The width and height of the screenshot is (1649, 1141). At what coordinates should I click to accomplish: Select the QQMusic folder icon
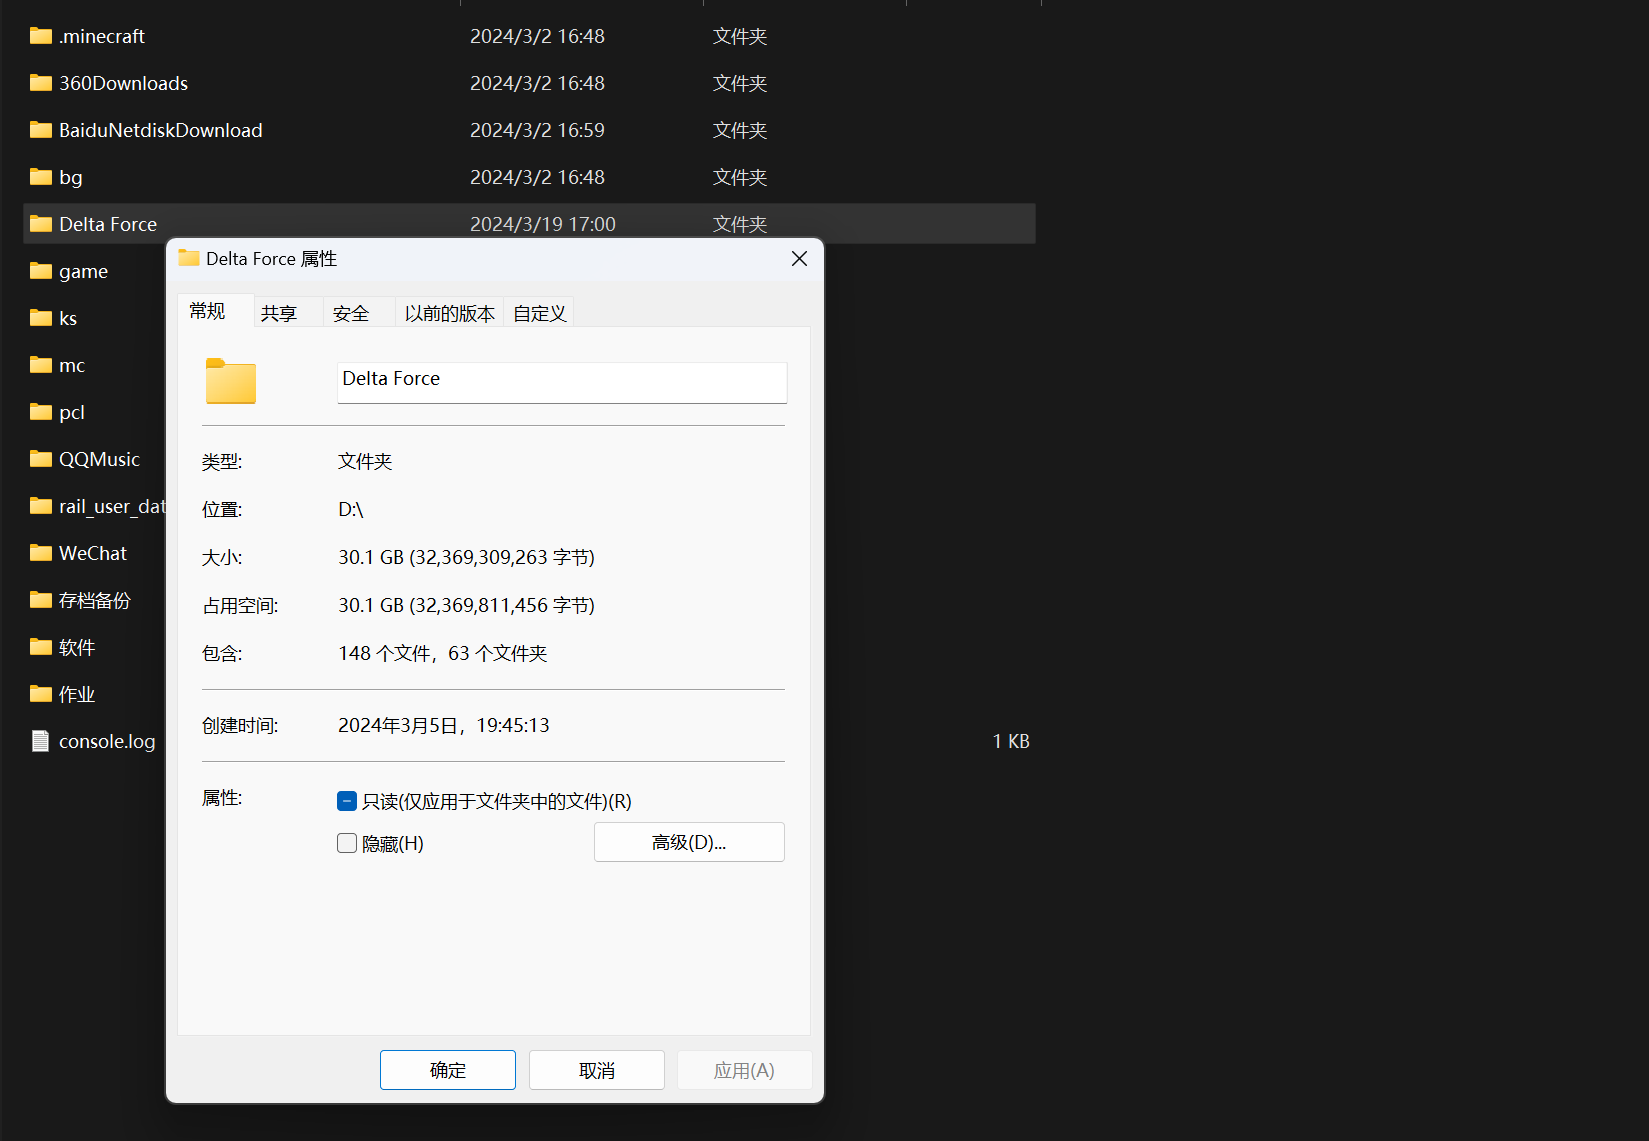coord(41,459)
